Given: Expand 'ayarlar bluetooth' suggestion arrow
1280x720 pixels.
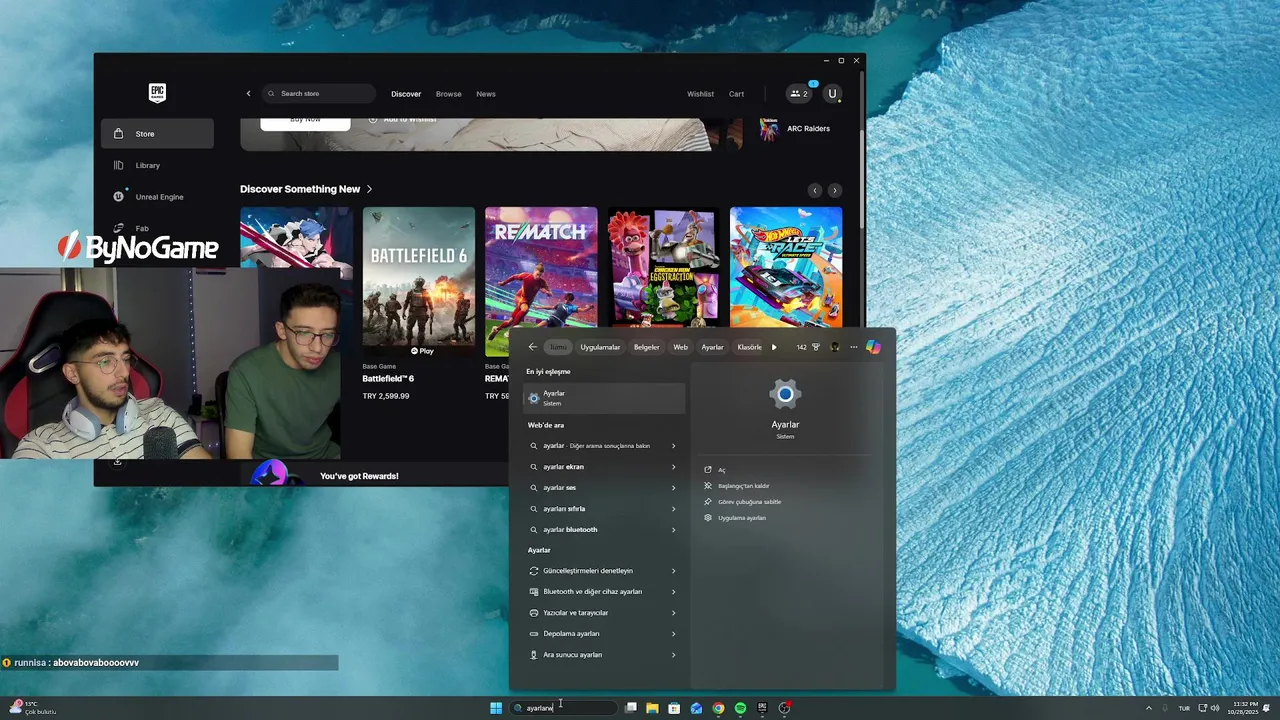Looking at the screenshot, I should pos(673,530).
